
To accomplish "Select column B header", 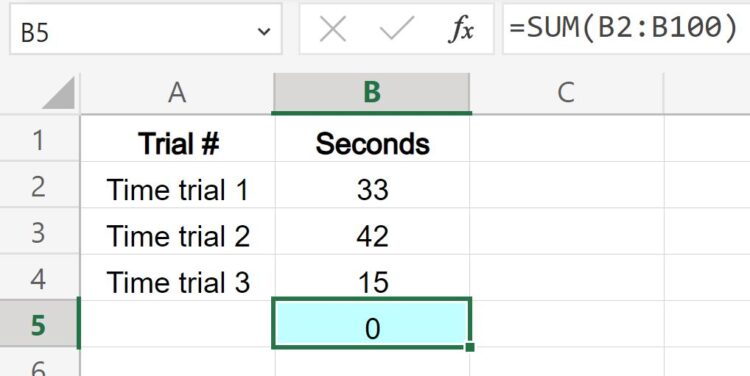I will 372,93.
